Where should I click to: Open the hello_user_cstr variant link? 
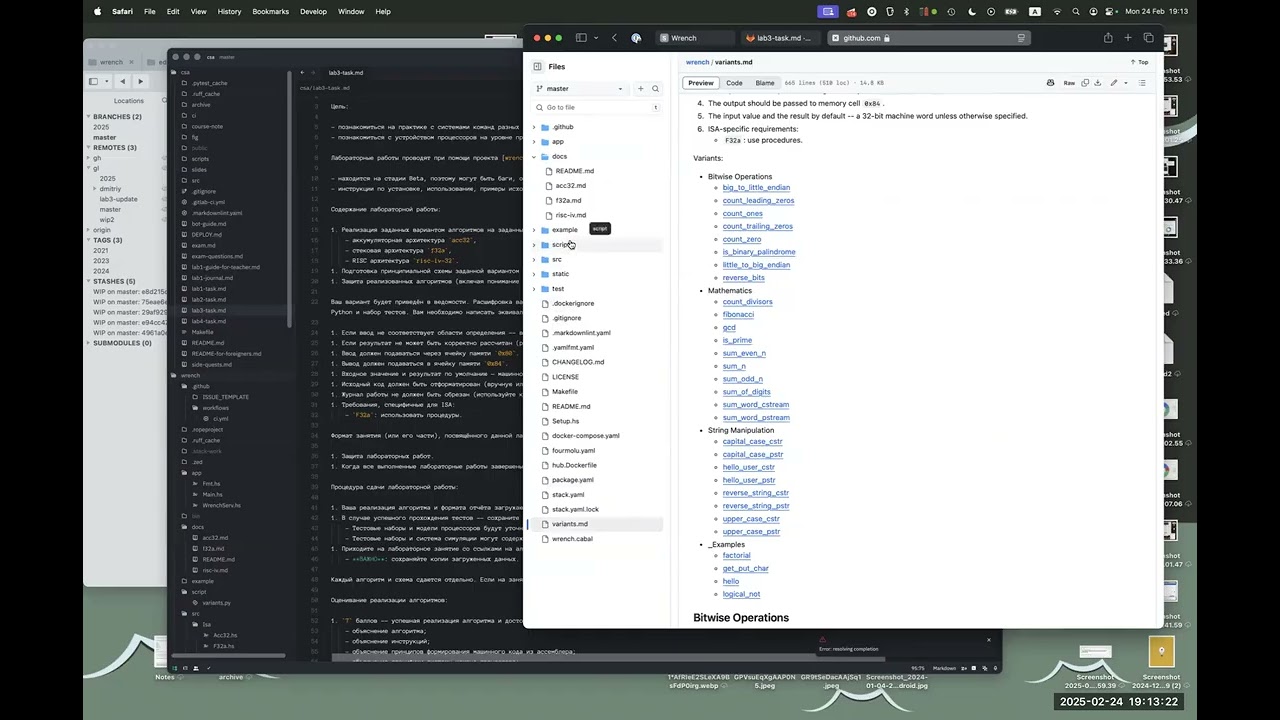(749, 467)
